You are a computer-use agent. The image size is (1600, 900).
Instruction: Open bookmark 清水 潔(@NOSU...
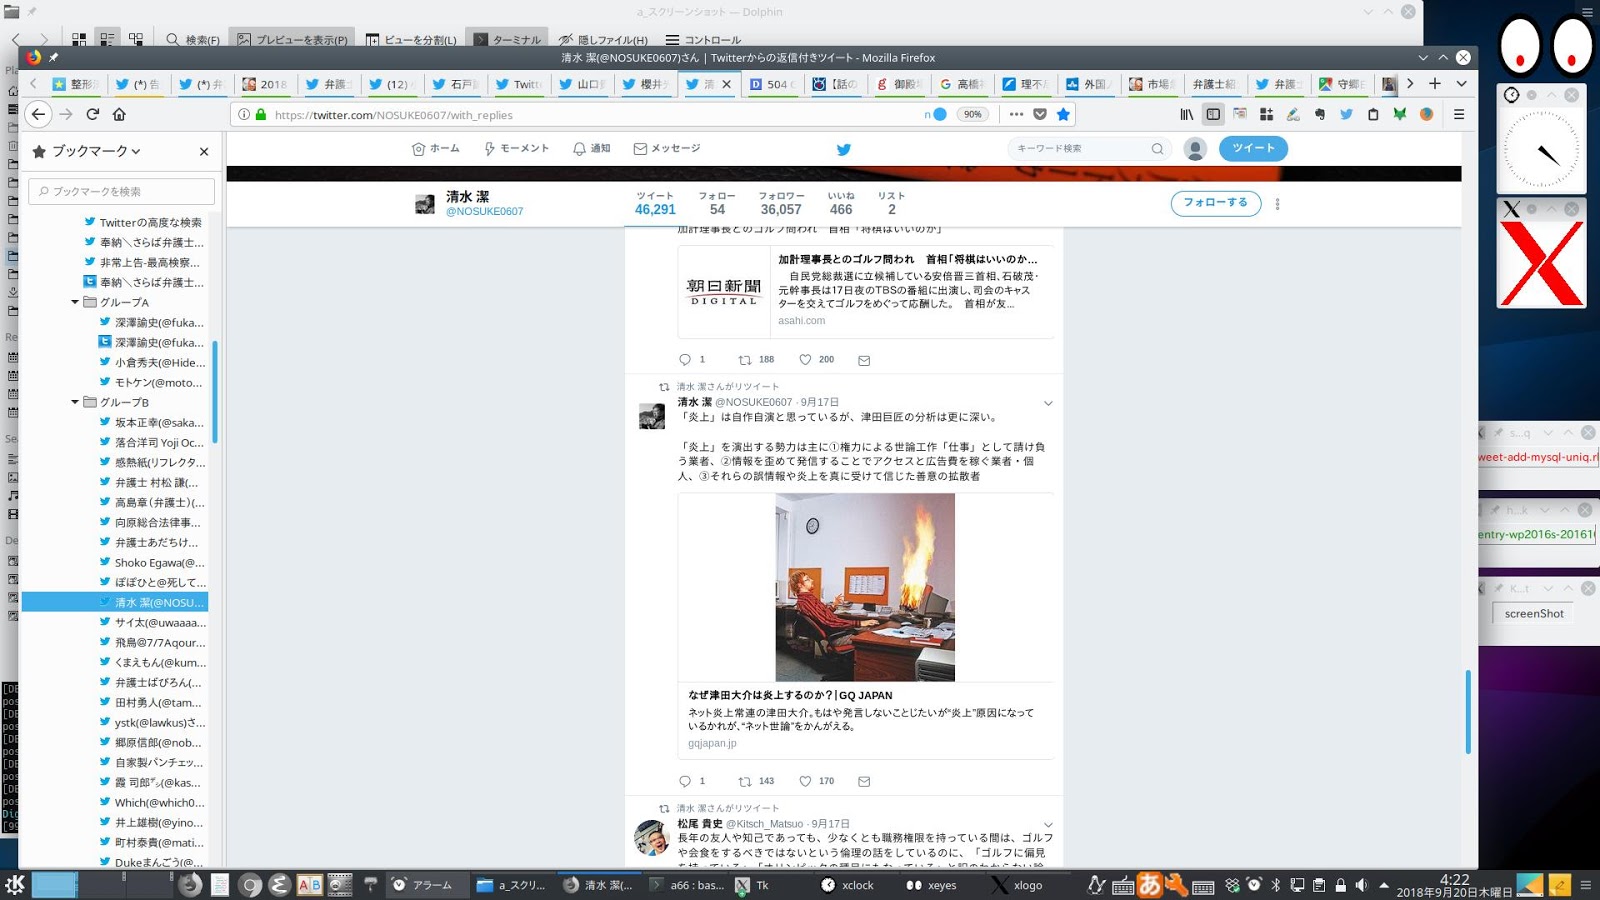coord(153,602)
